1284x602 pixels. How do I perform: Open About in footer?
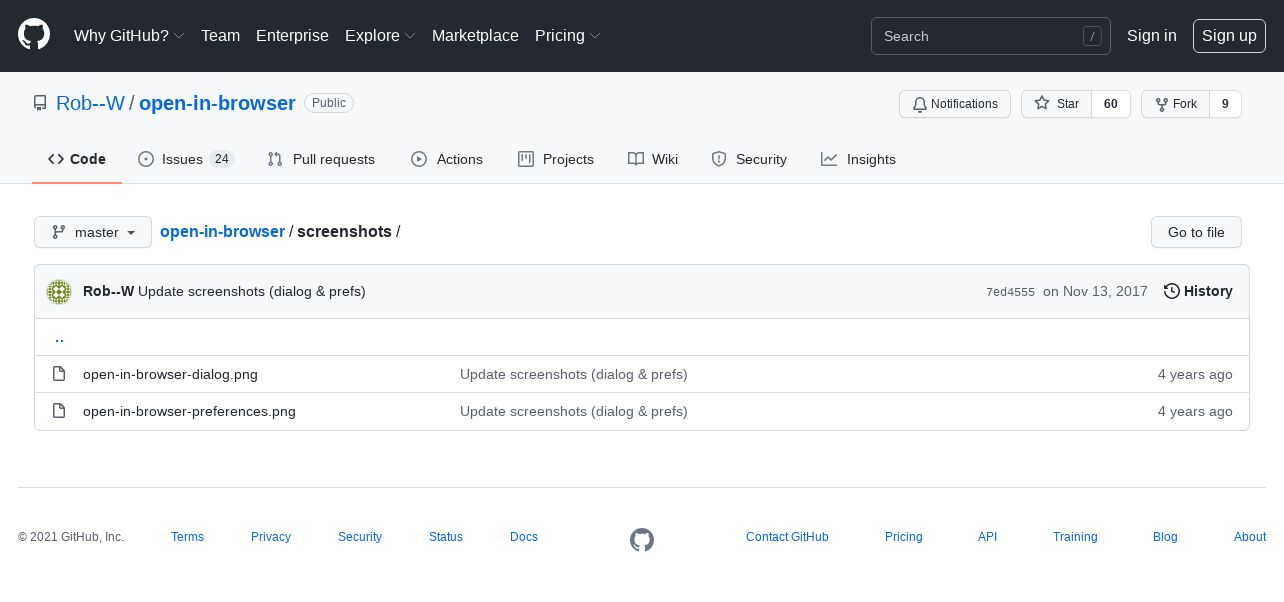coord(1250,537)
